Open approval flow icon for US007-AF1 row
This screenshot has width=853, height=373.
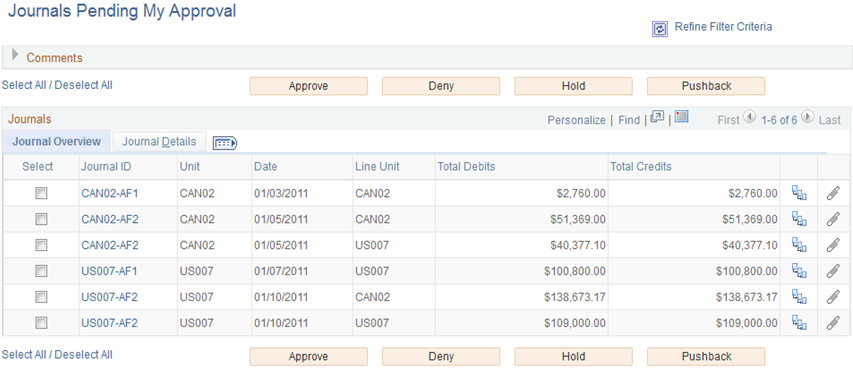(799, 271)
